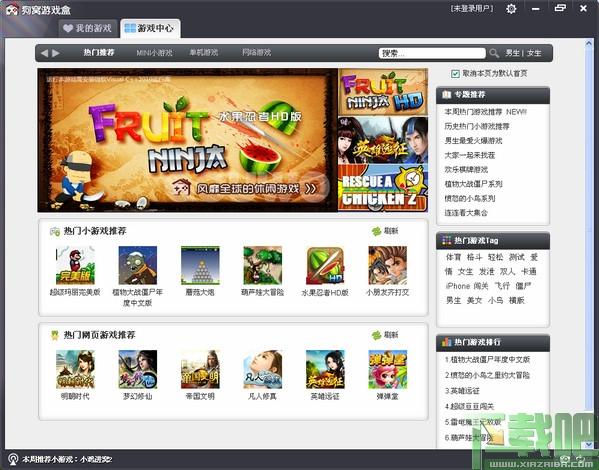
Task: Filter by 女生 link
Action: [x=534, y=53]
